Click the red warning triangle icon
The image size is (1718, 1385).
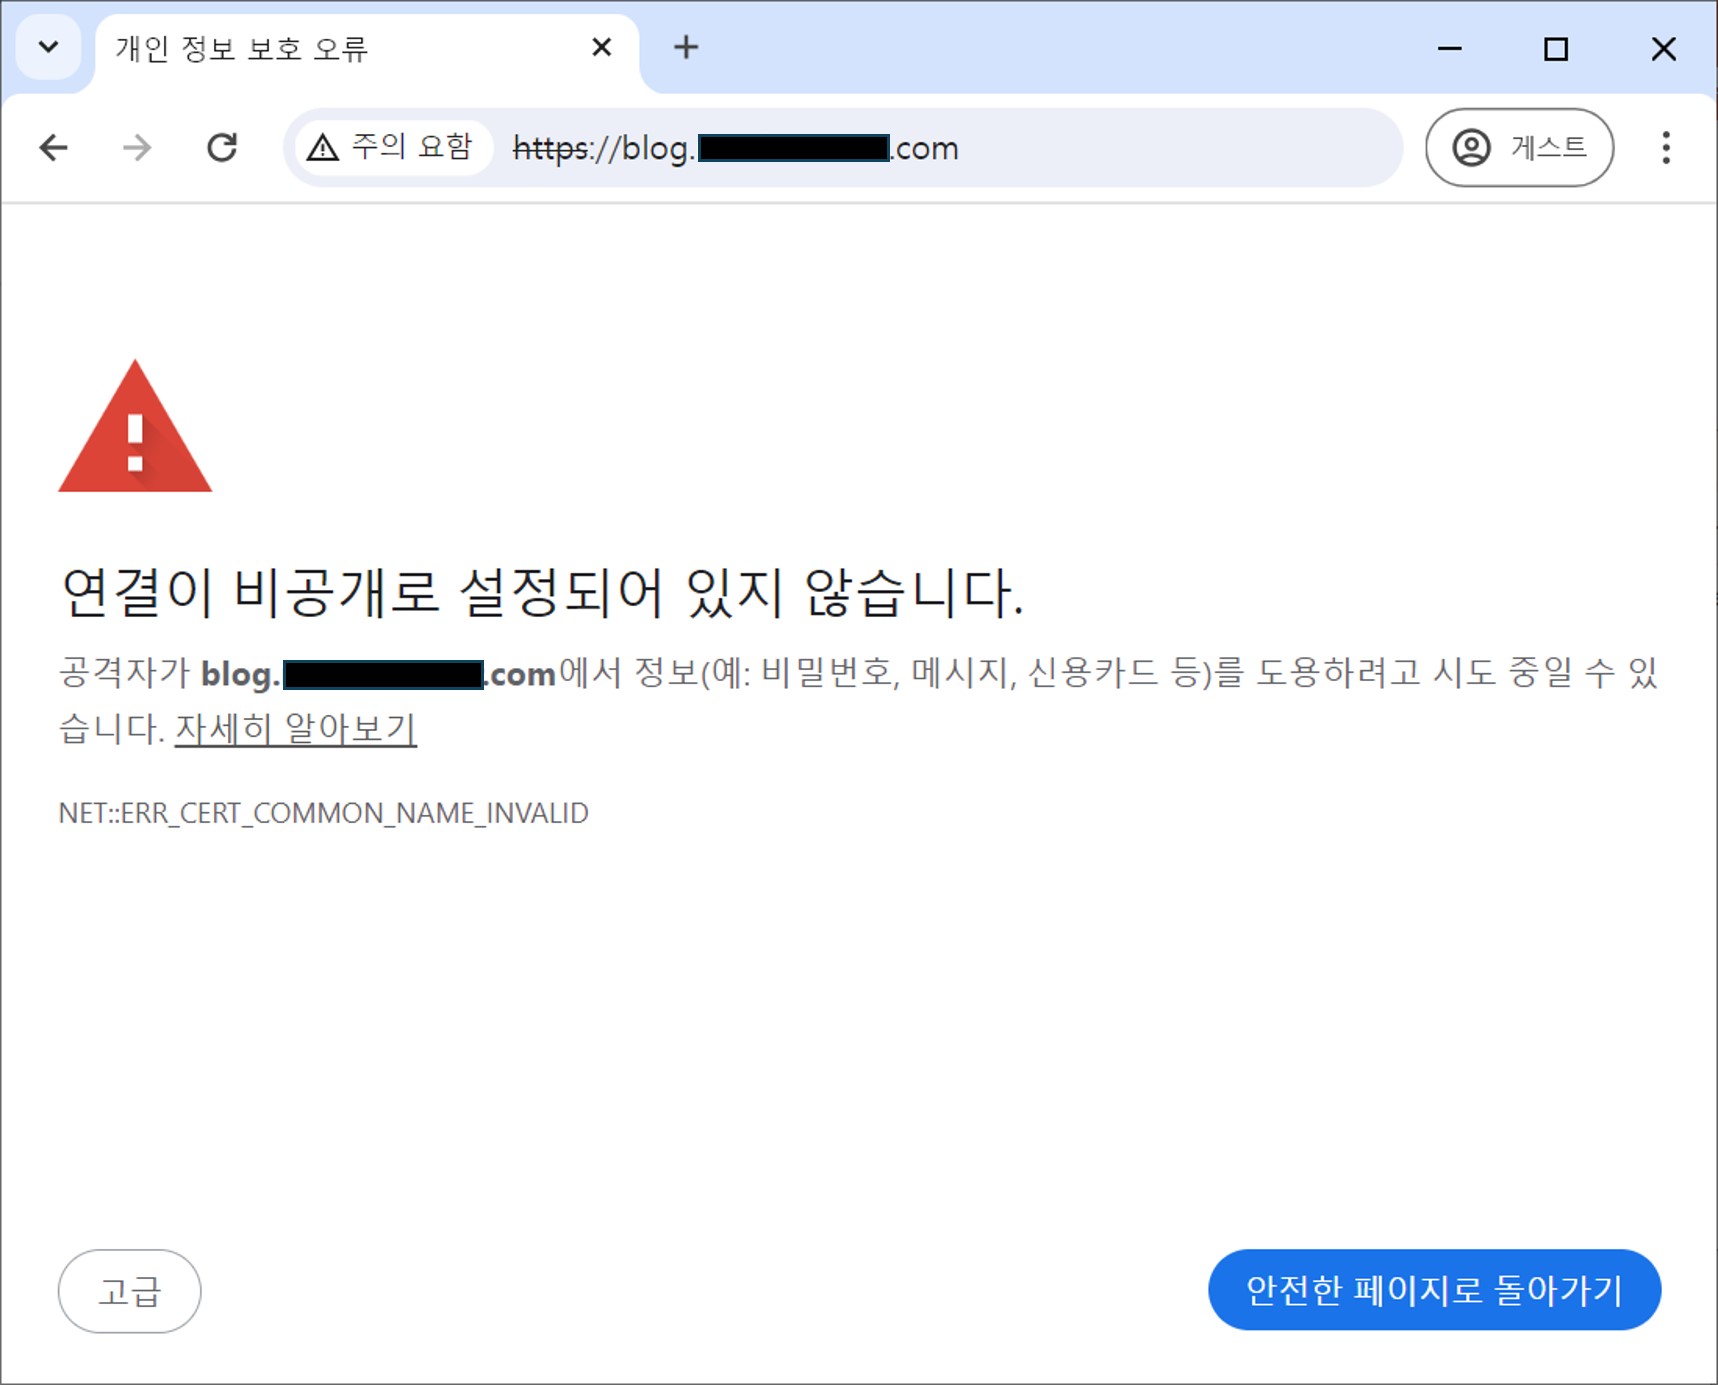tap(135, 427)
